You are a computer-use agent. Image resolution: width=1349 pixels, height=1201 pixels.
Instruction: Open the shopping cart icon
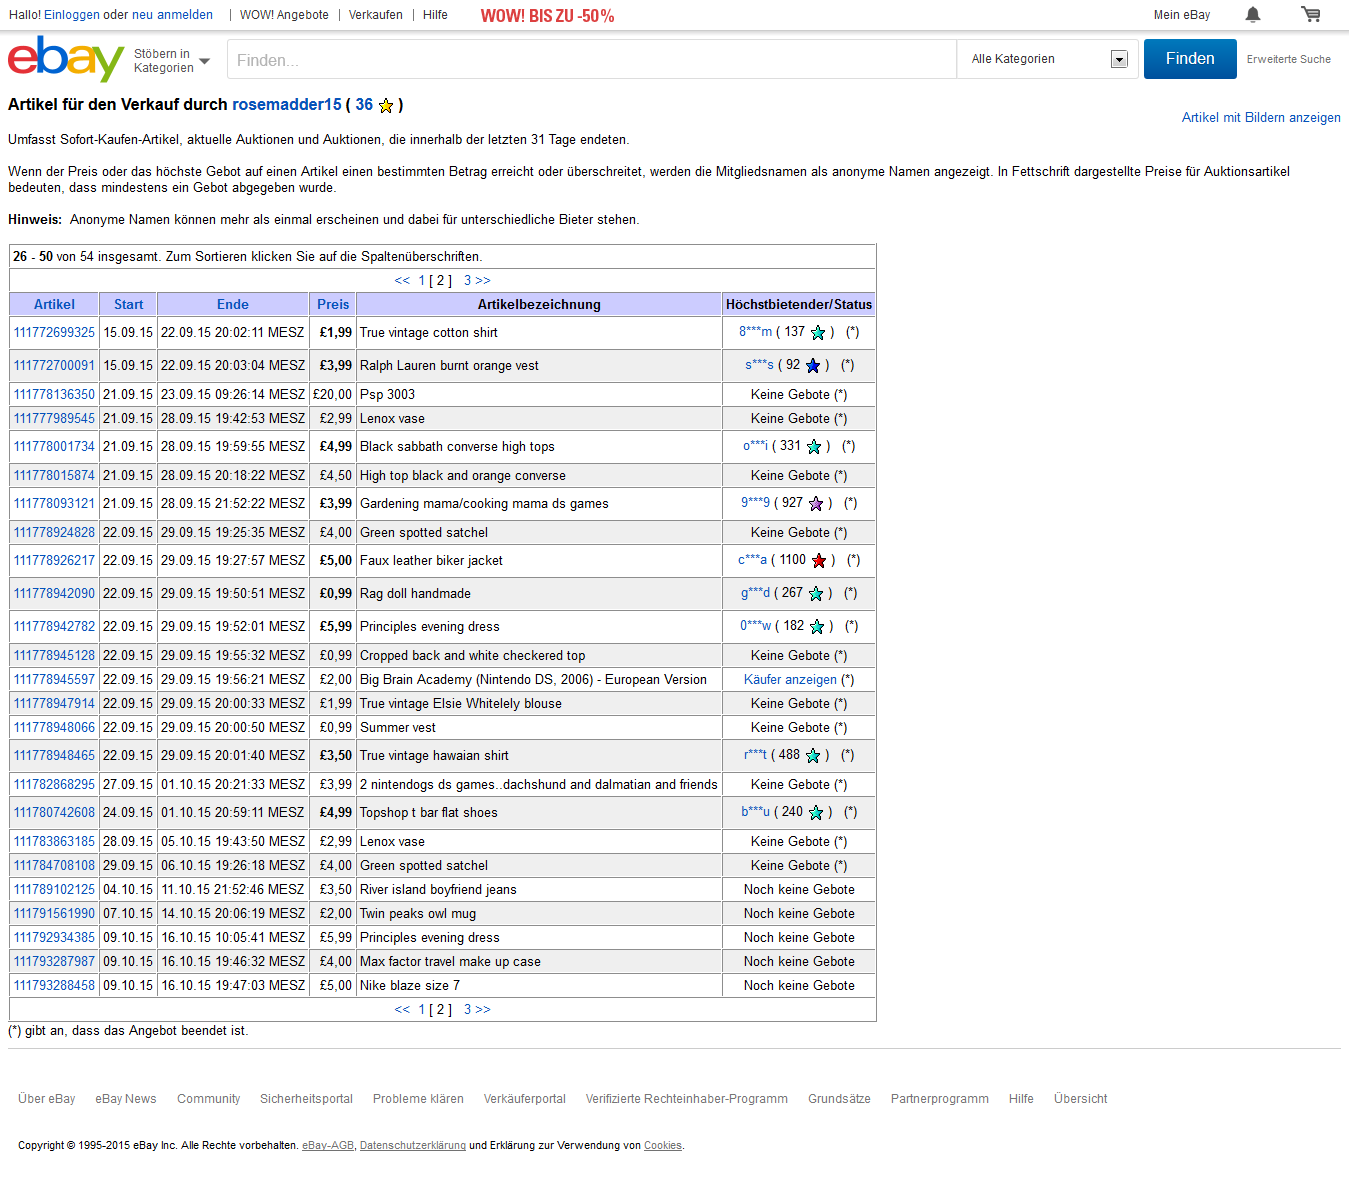(1310, 14)
